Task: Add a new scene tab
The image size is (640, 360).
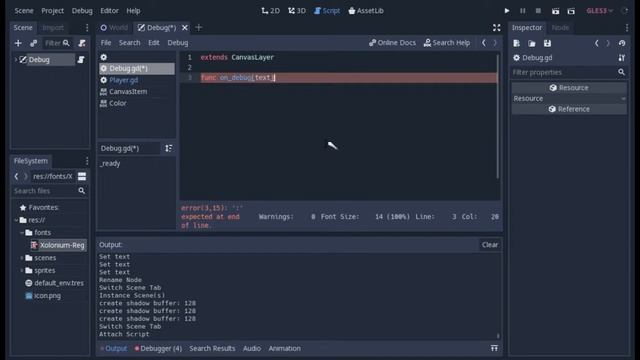Action: point(199,27)
